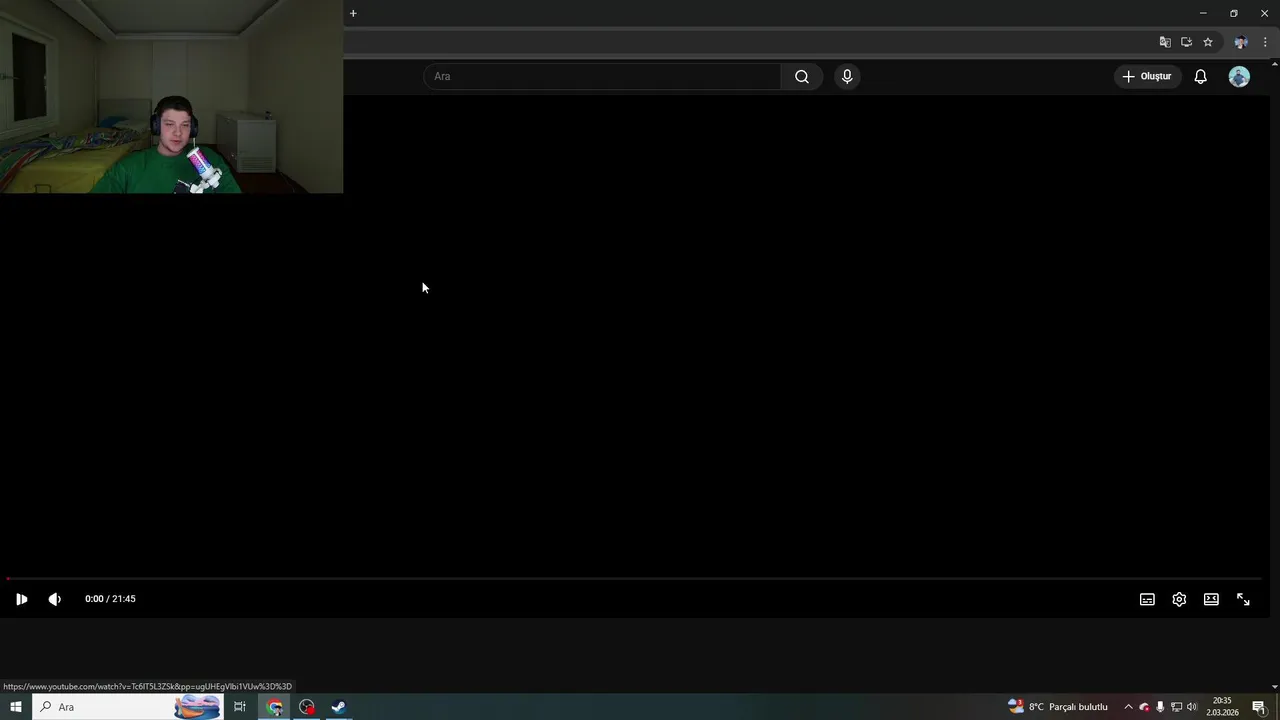This screenshot has width=1280, height=720.
Task: Click the install app icon
Action: pos(1186,42)
